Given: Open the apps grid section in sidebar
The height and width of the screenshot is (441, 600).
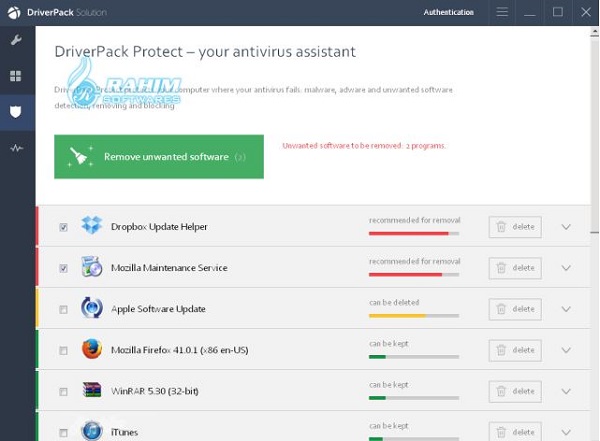Looking at the screenshot, I should (16, 76).
